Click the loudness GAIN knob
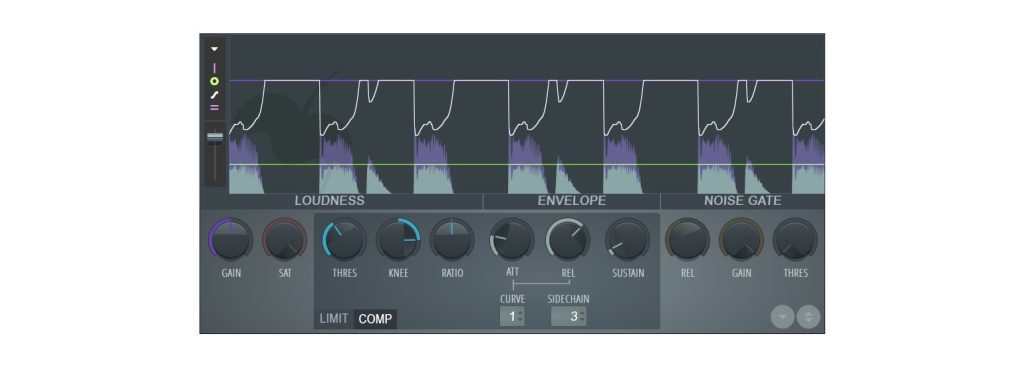Screen dimensions: 1024x366 [231, 240]
